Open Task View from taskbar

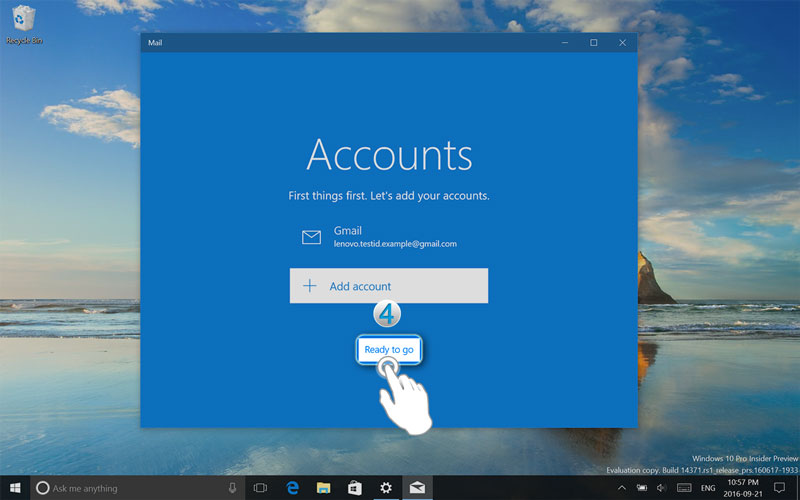tap(260, 488)
